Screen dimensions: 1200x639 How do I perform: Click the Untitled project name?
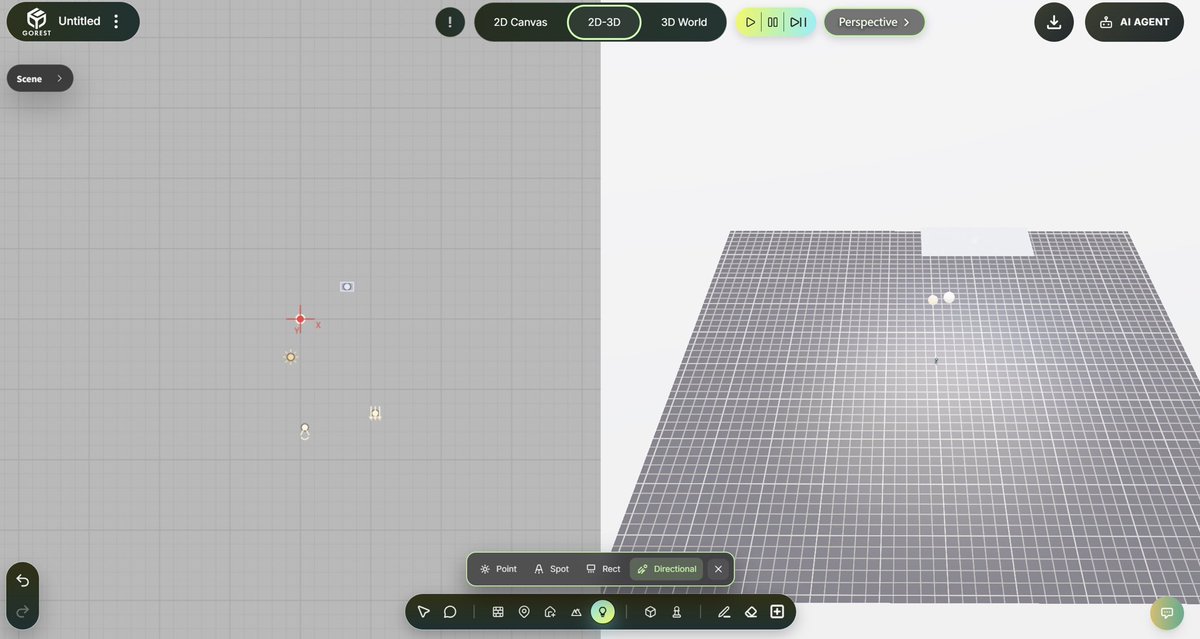pos(79,21)
